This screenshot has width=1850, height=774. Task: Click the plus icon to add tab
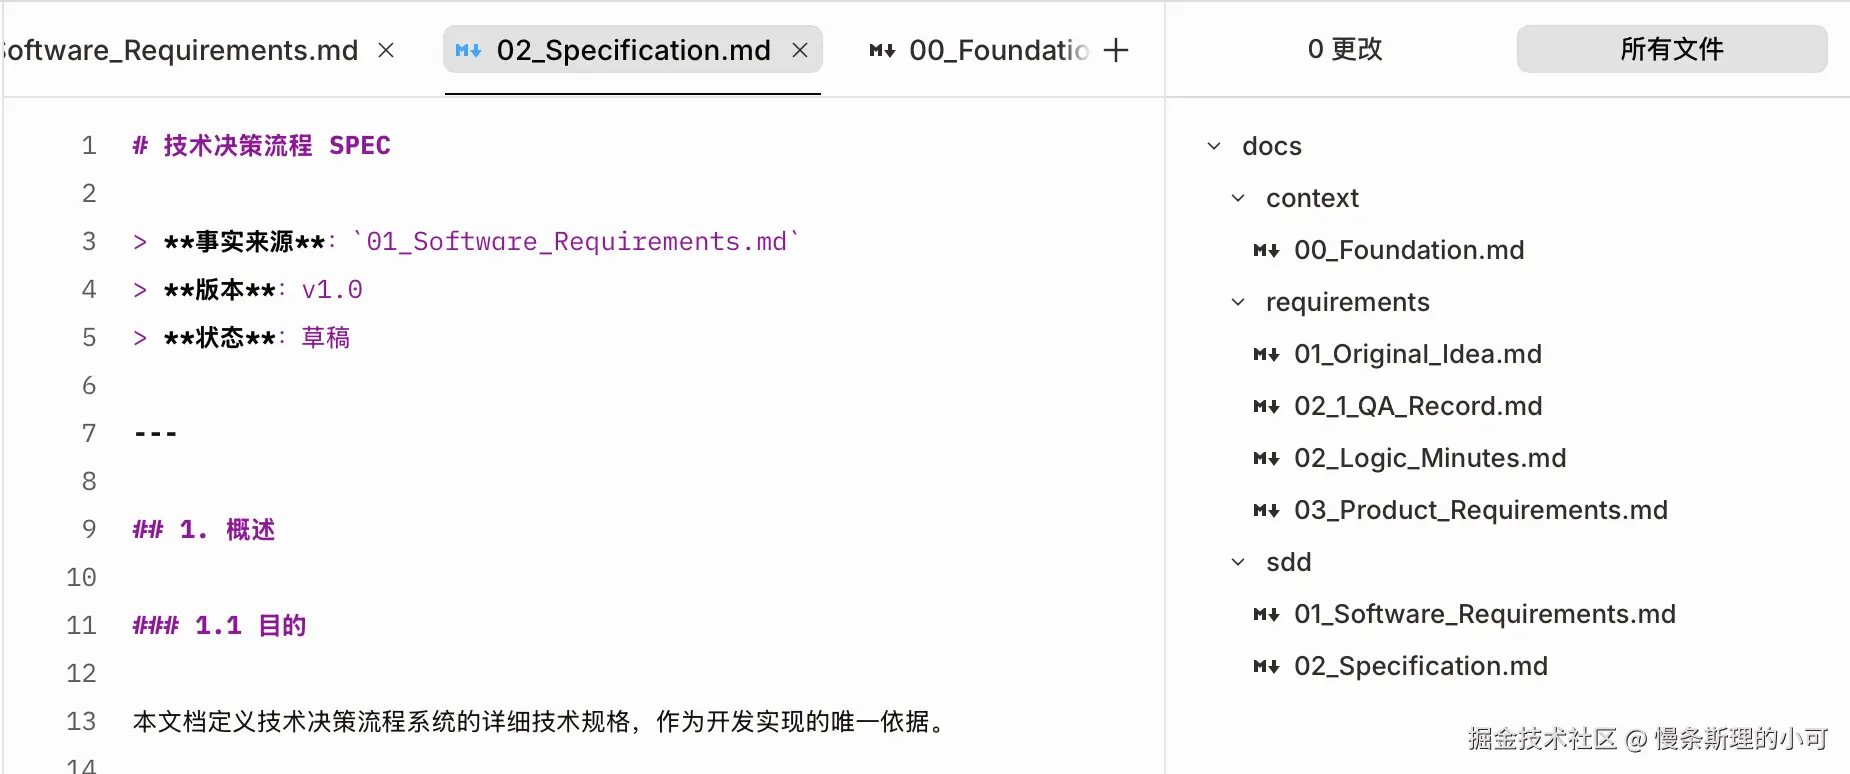click(1116, 50)
